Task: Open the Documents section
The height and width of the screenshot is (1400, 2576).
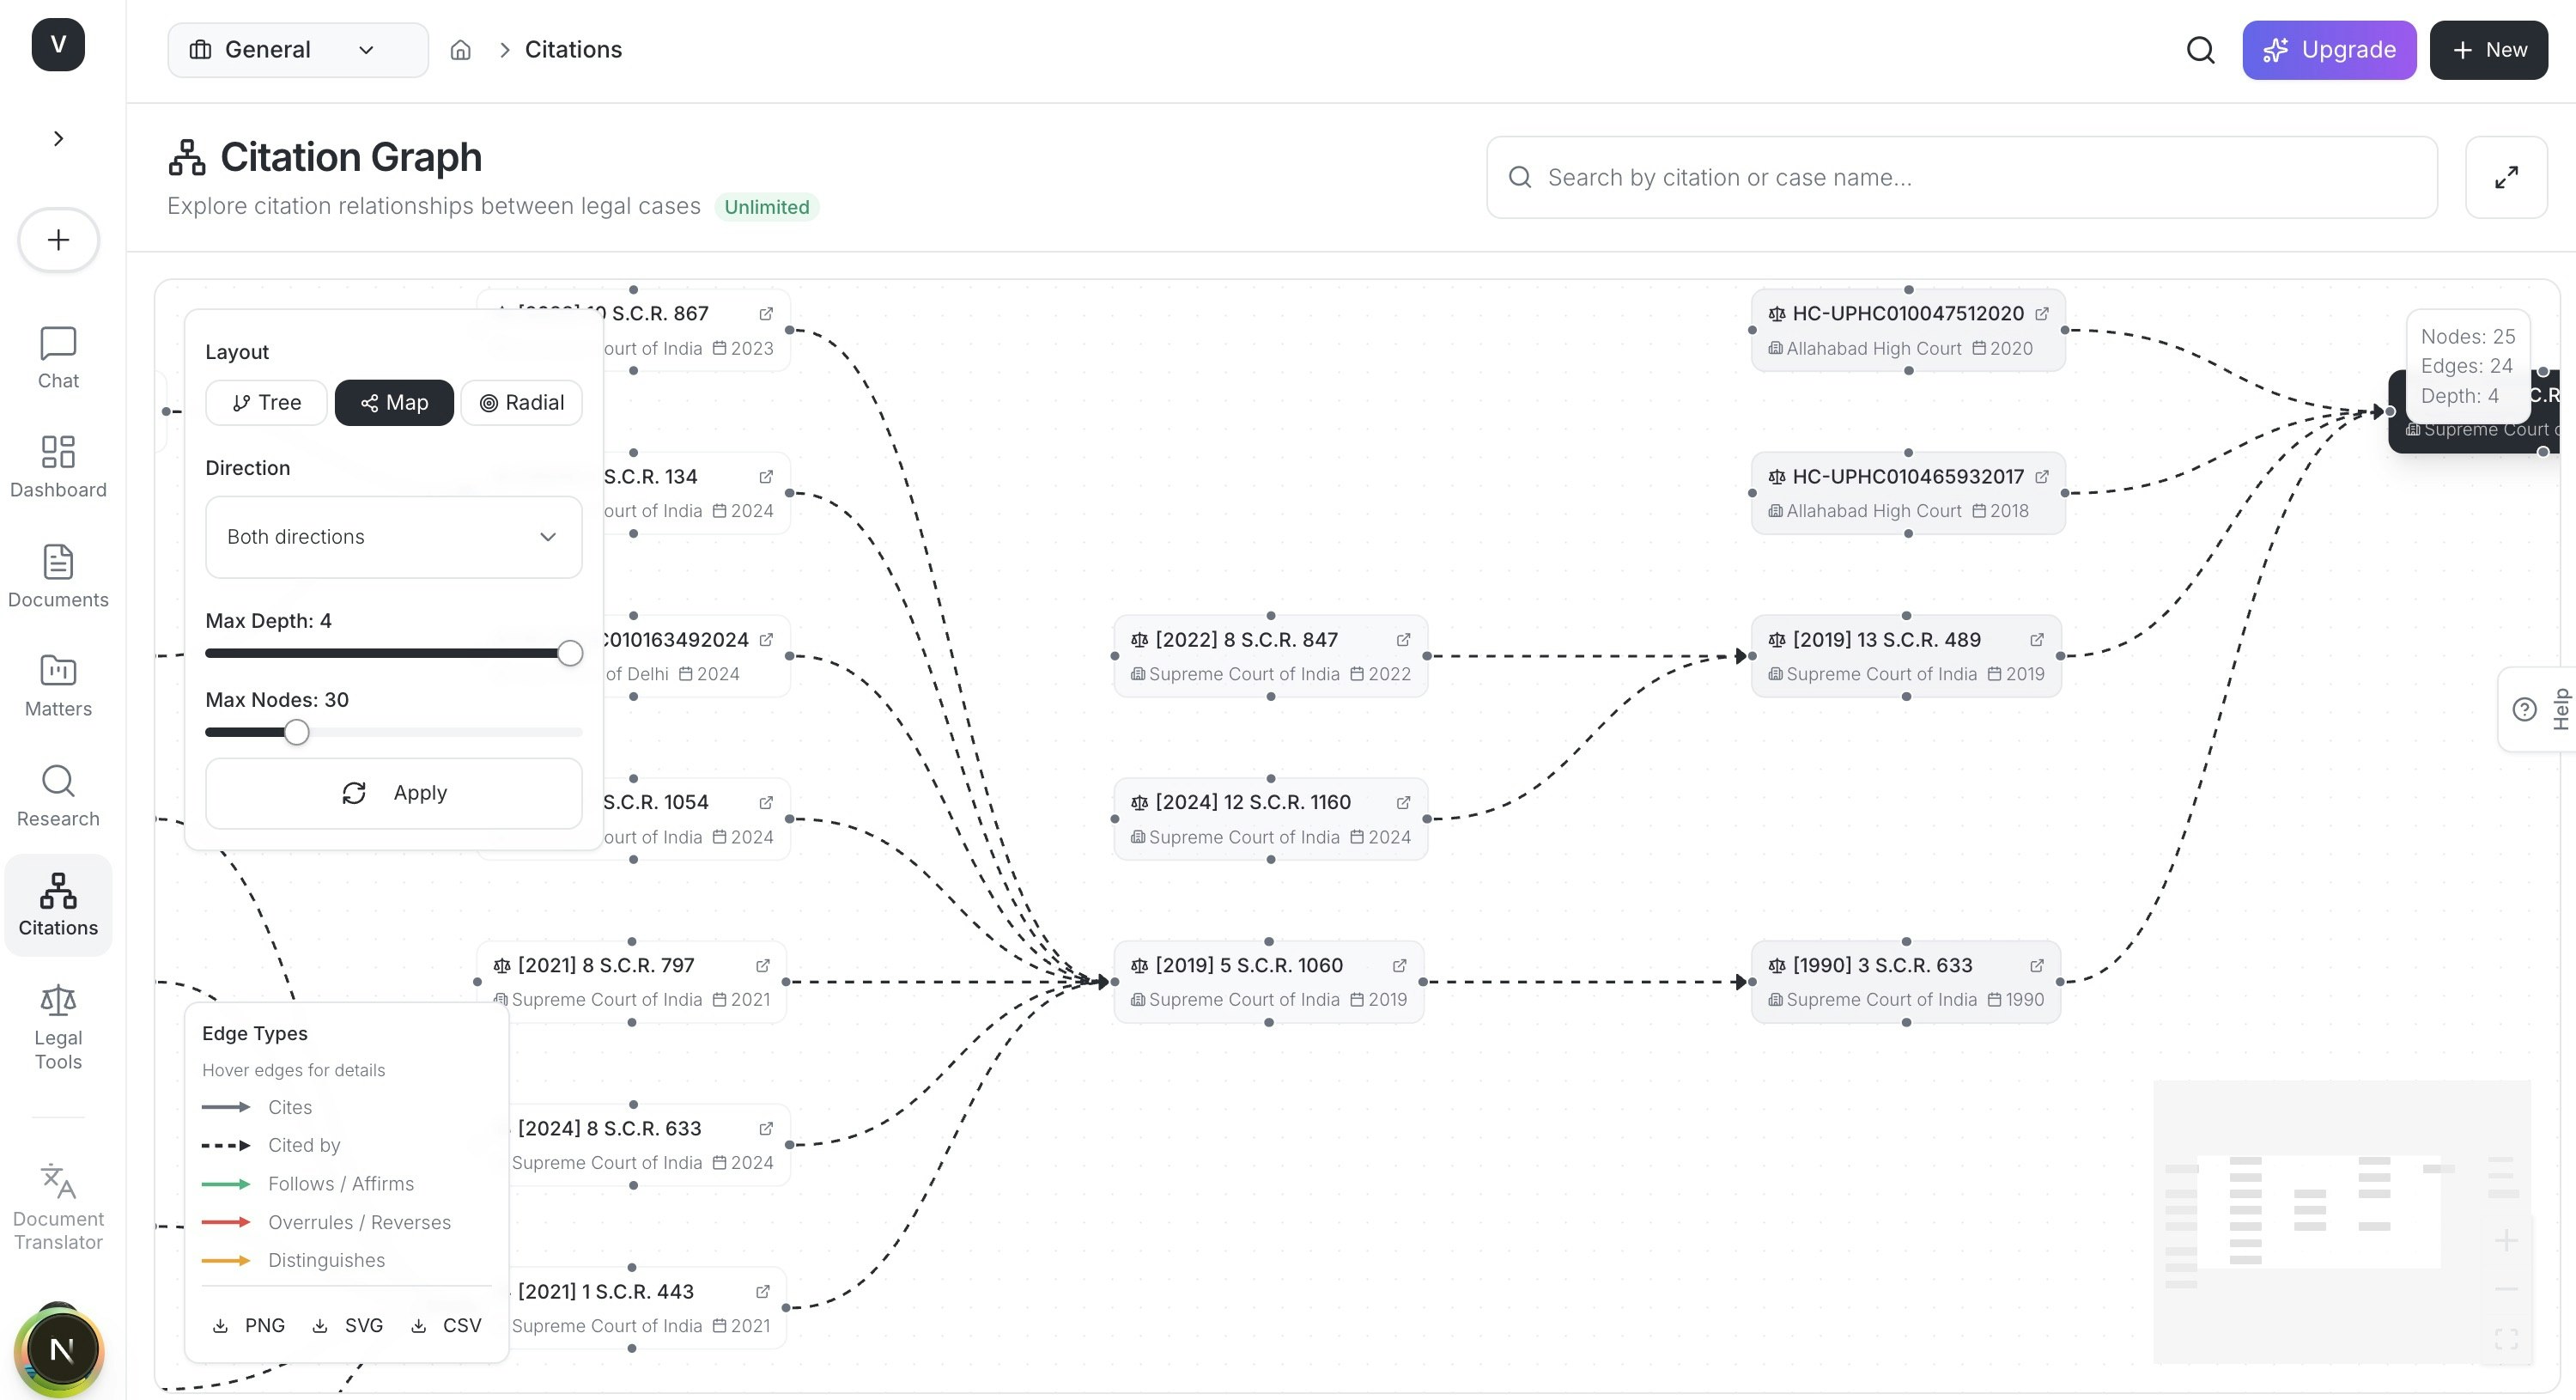Action: tap(57, 576)
